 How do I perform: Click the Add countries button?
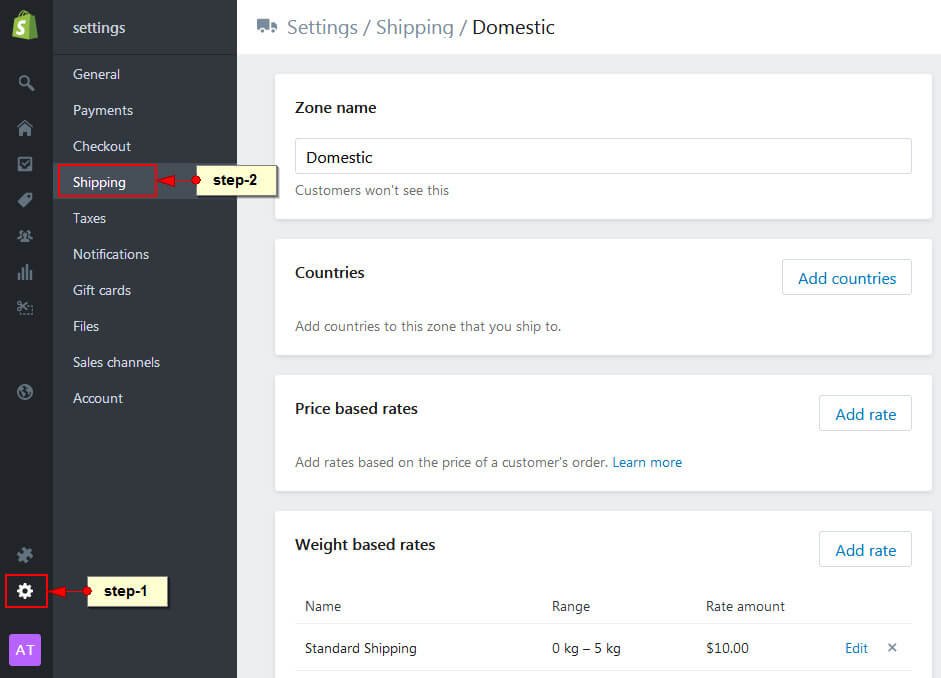[846, 278]
